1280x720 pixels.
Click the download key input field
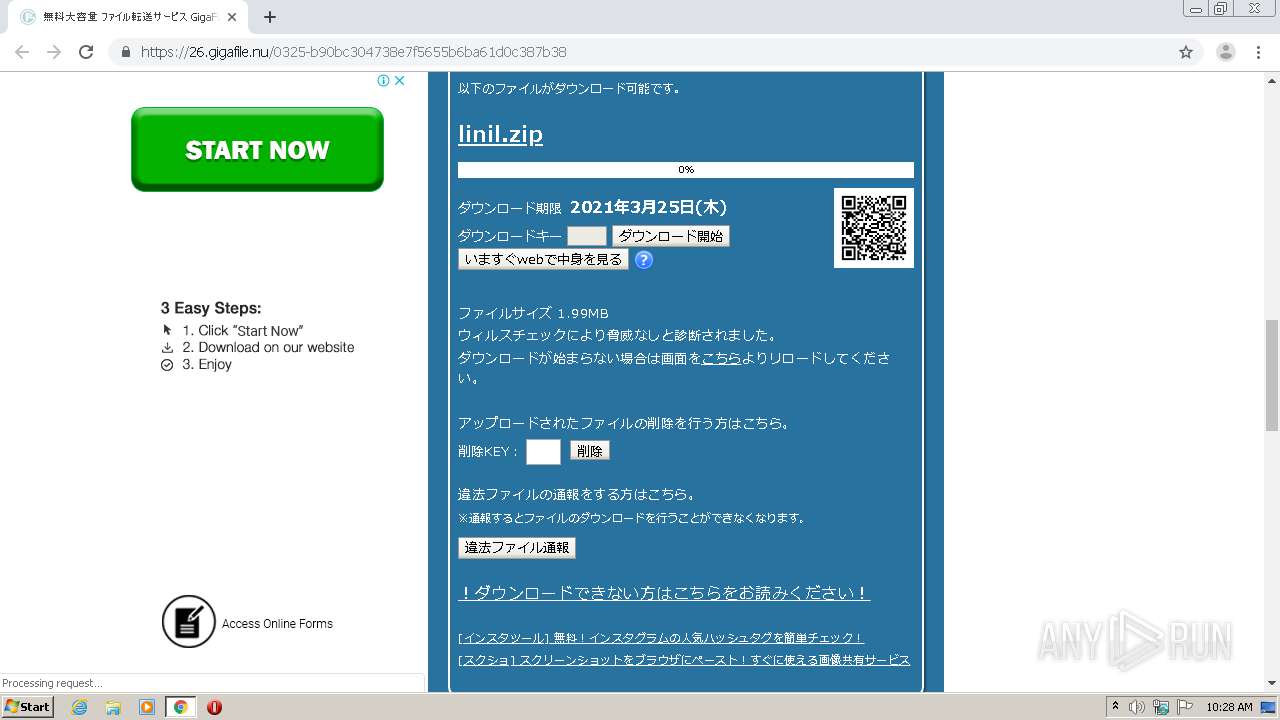587,236
